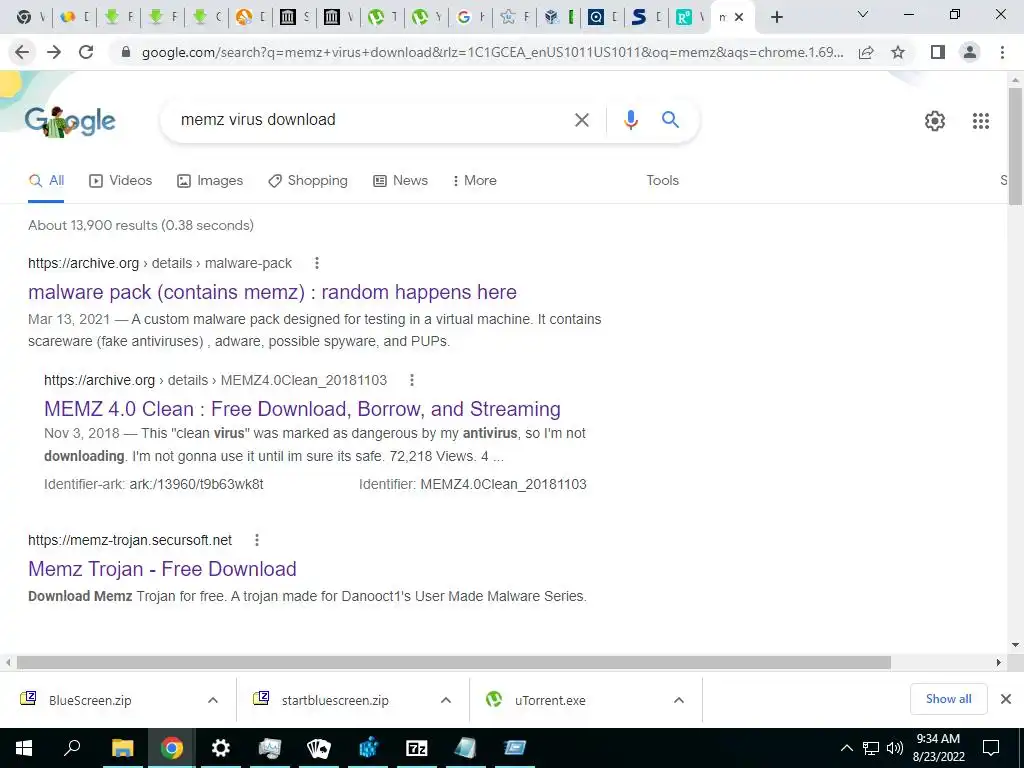This screenshot has width=1024, height=768.
Task: Go back to the previous page
Action: point(22,52)
